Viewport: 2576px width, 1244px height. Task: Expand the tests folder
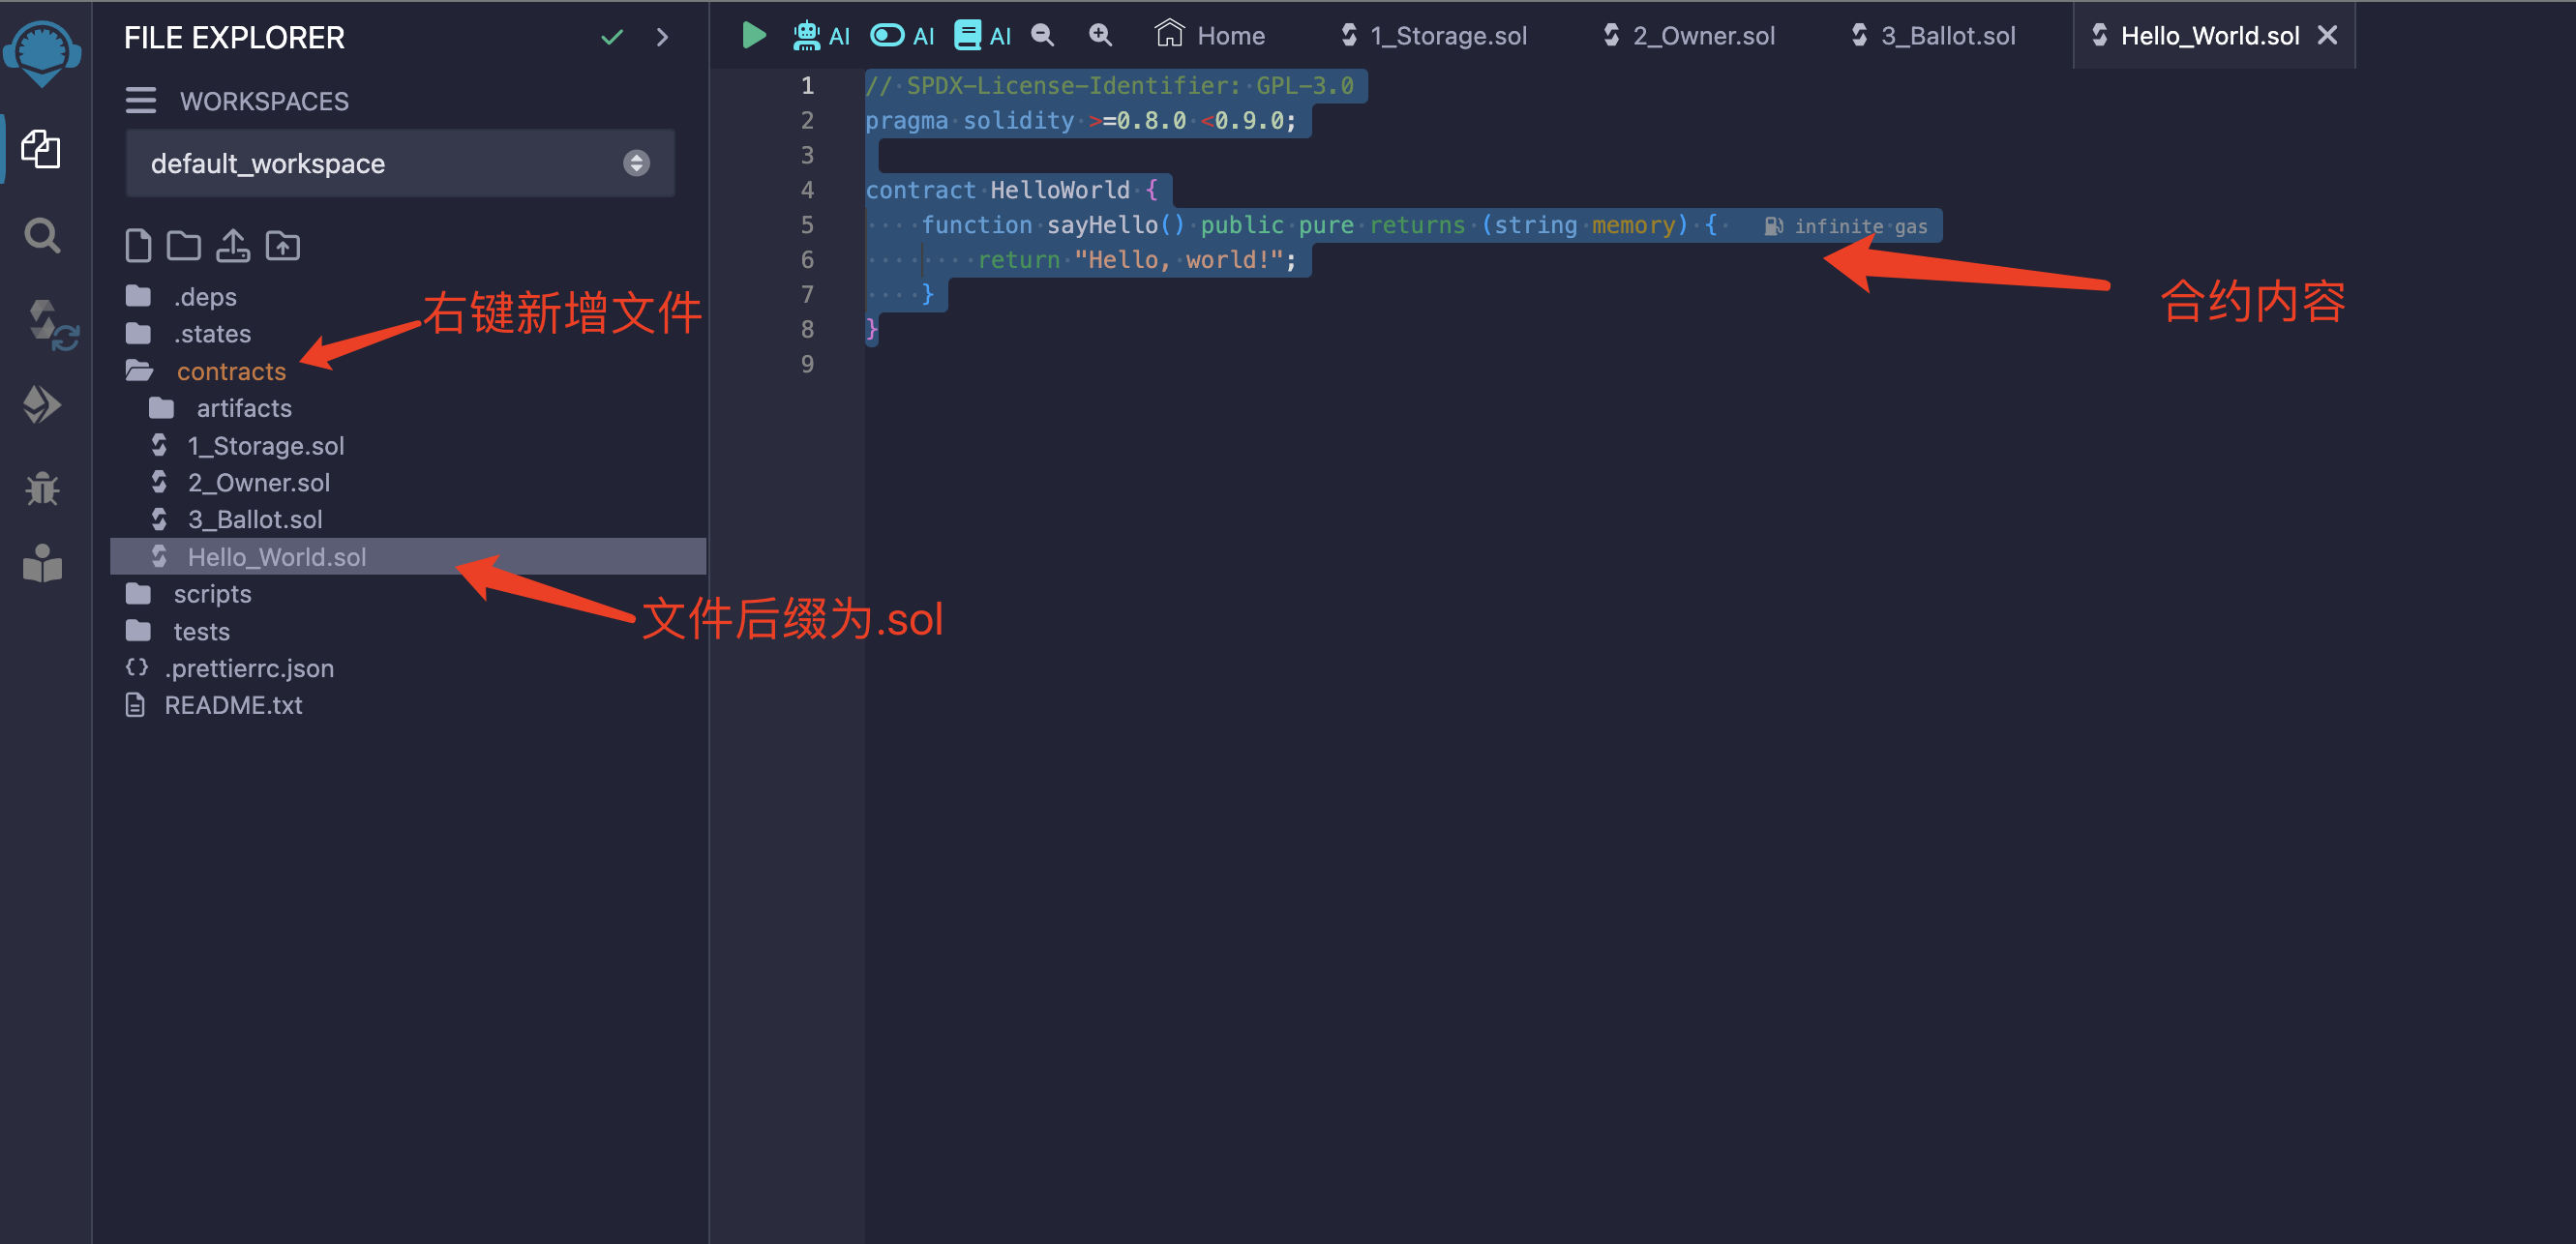(x=178, y=632)
